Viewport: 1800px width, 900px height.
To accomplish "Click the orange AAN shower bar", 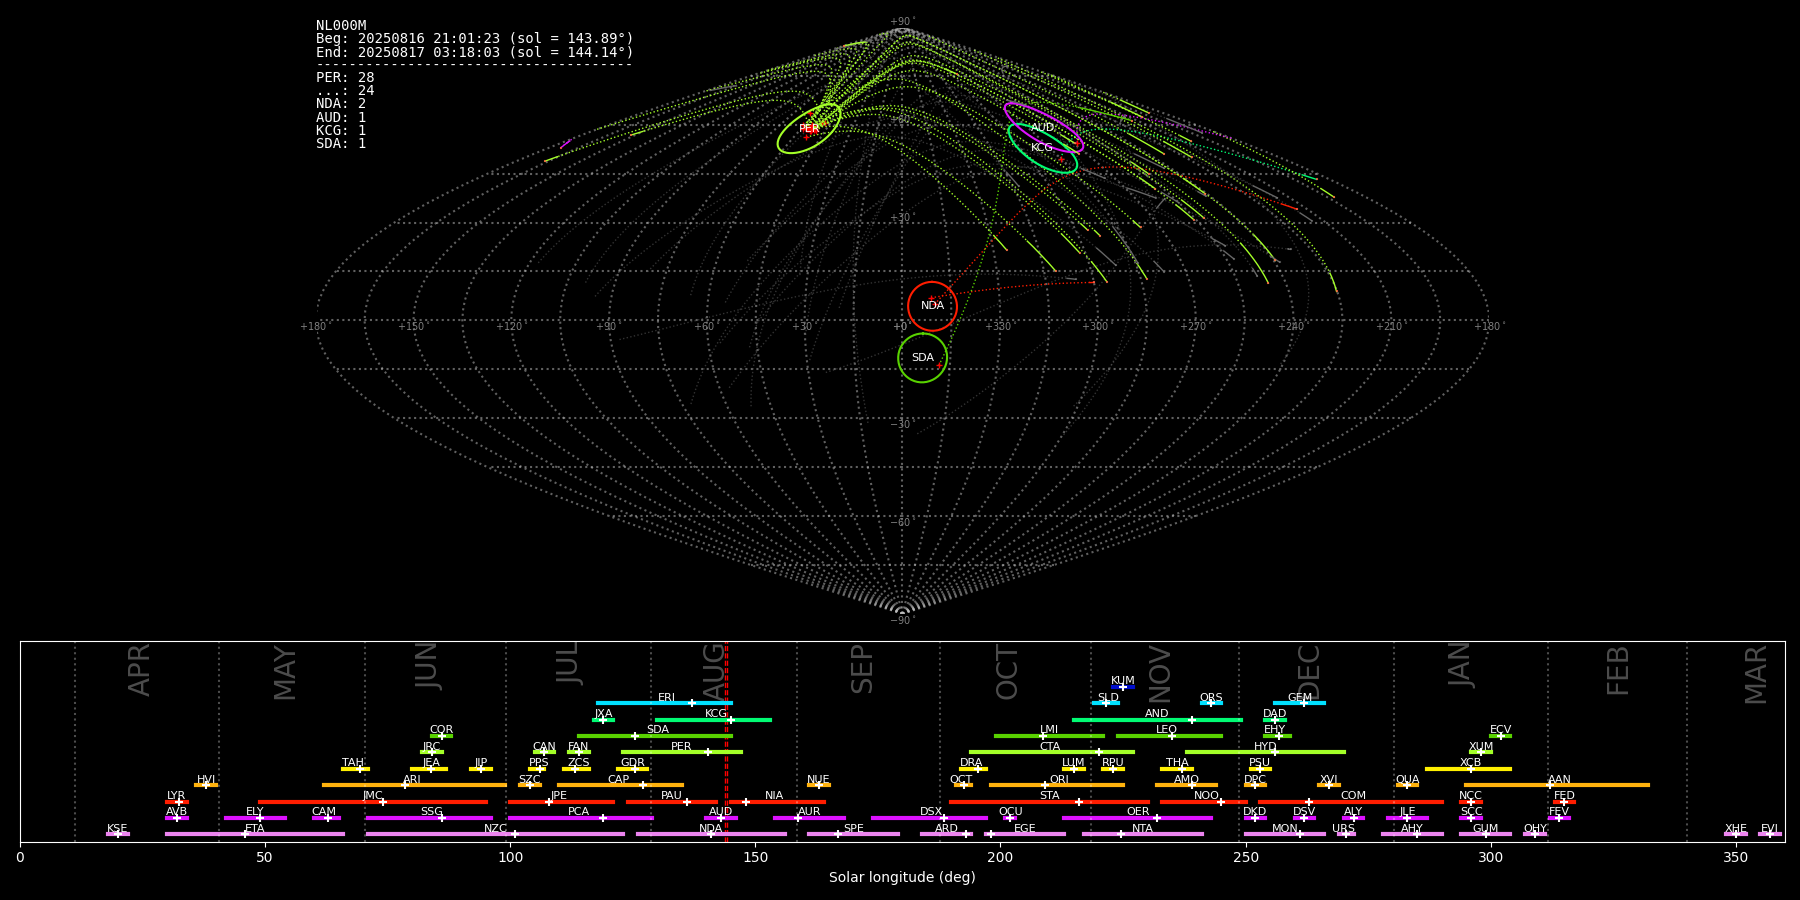I will (1557, 785).
